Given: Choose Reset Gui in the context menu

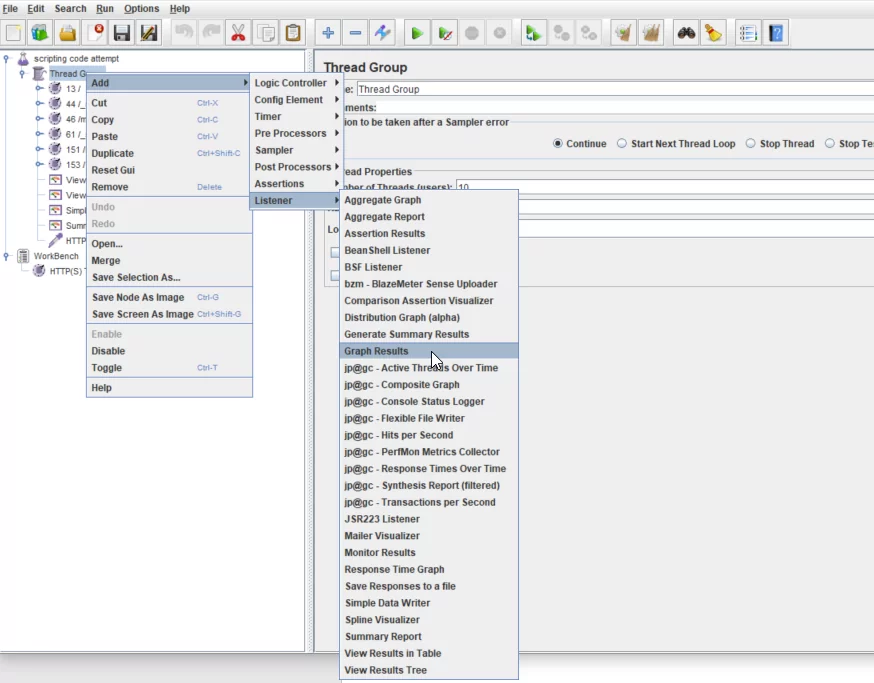Looking at the screenshot, I should [x=169, y=170].
